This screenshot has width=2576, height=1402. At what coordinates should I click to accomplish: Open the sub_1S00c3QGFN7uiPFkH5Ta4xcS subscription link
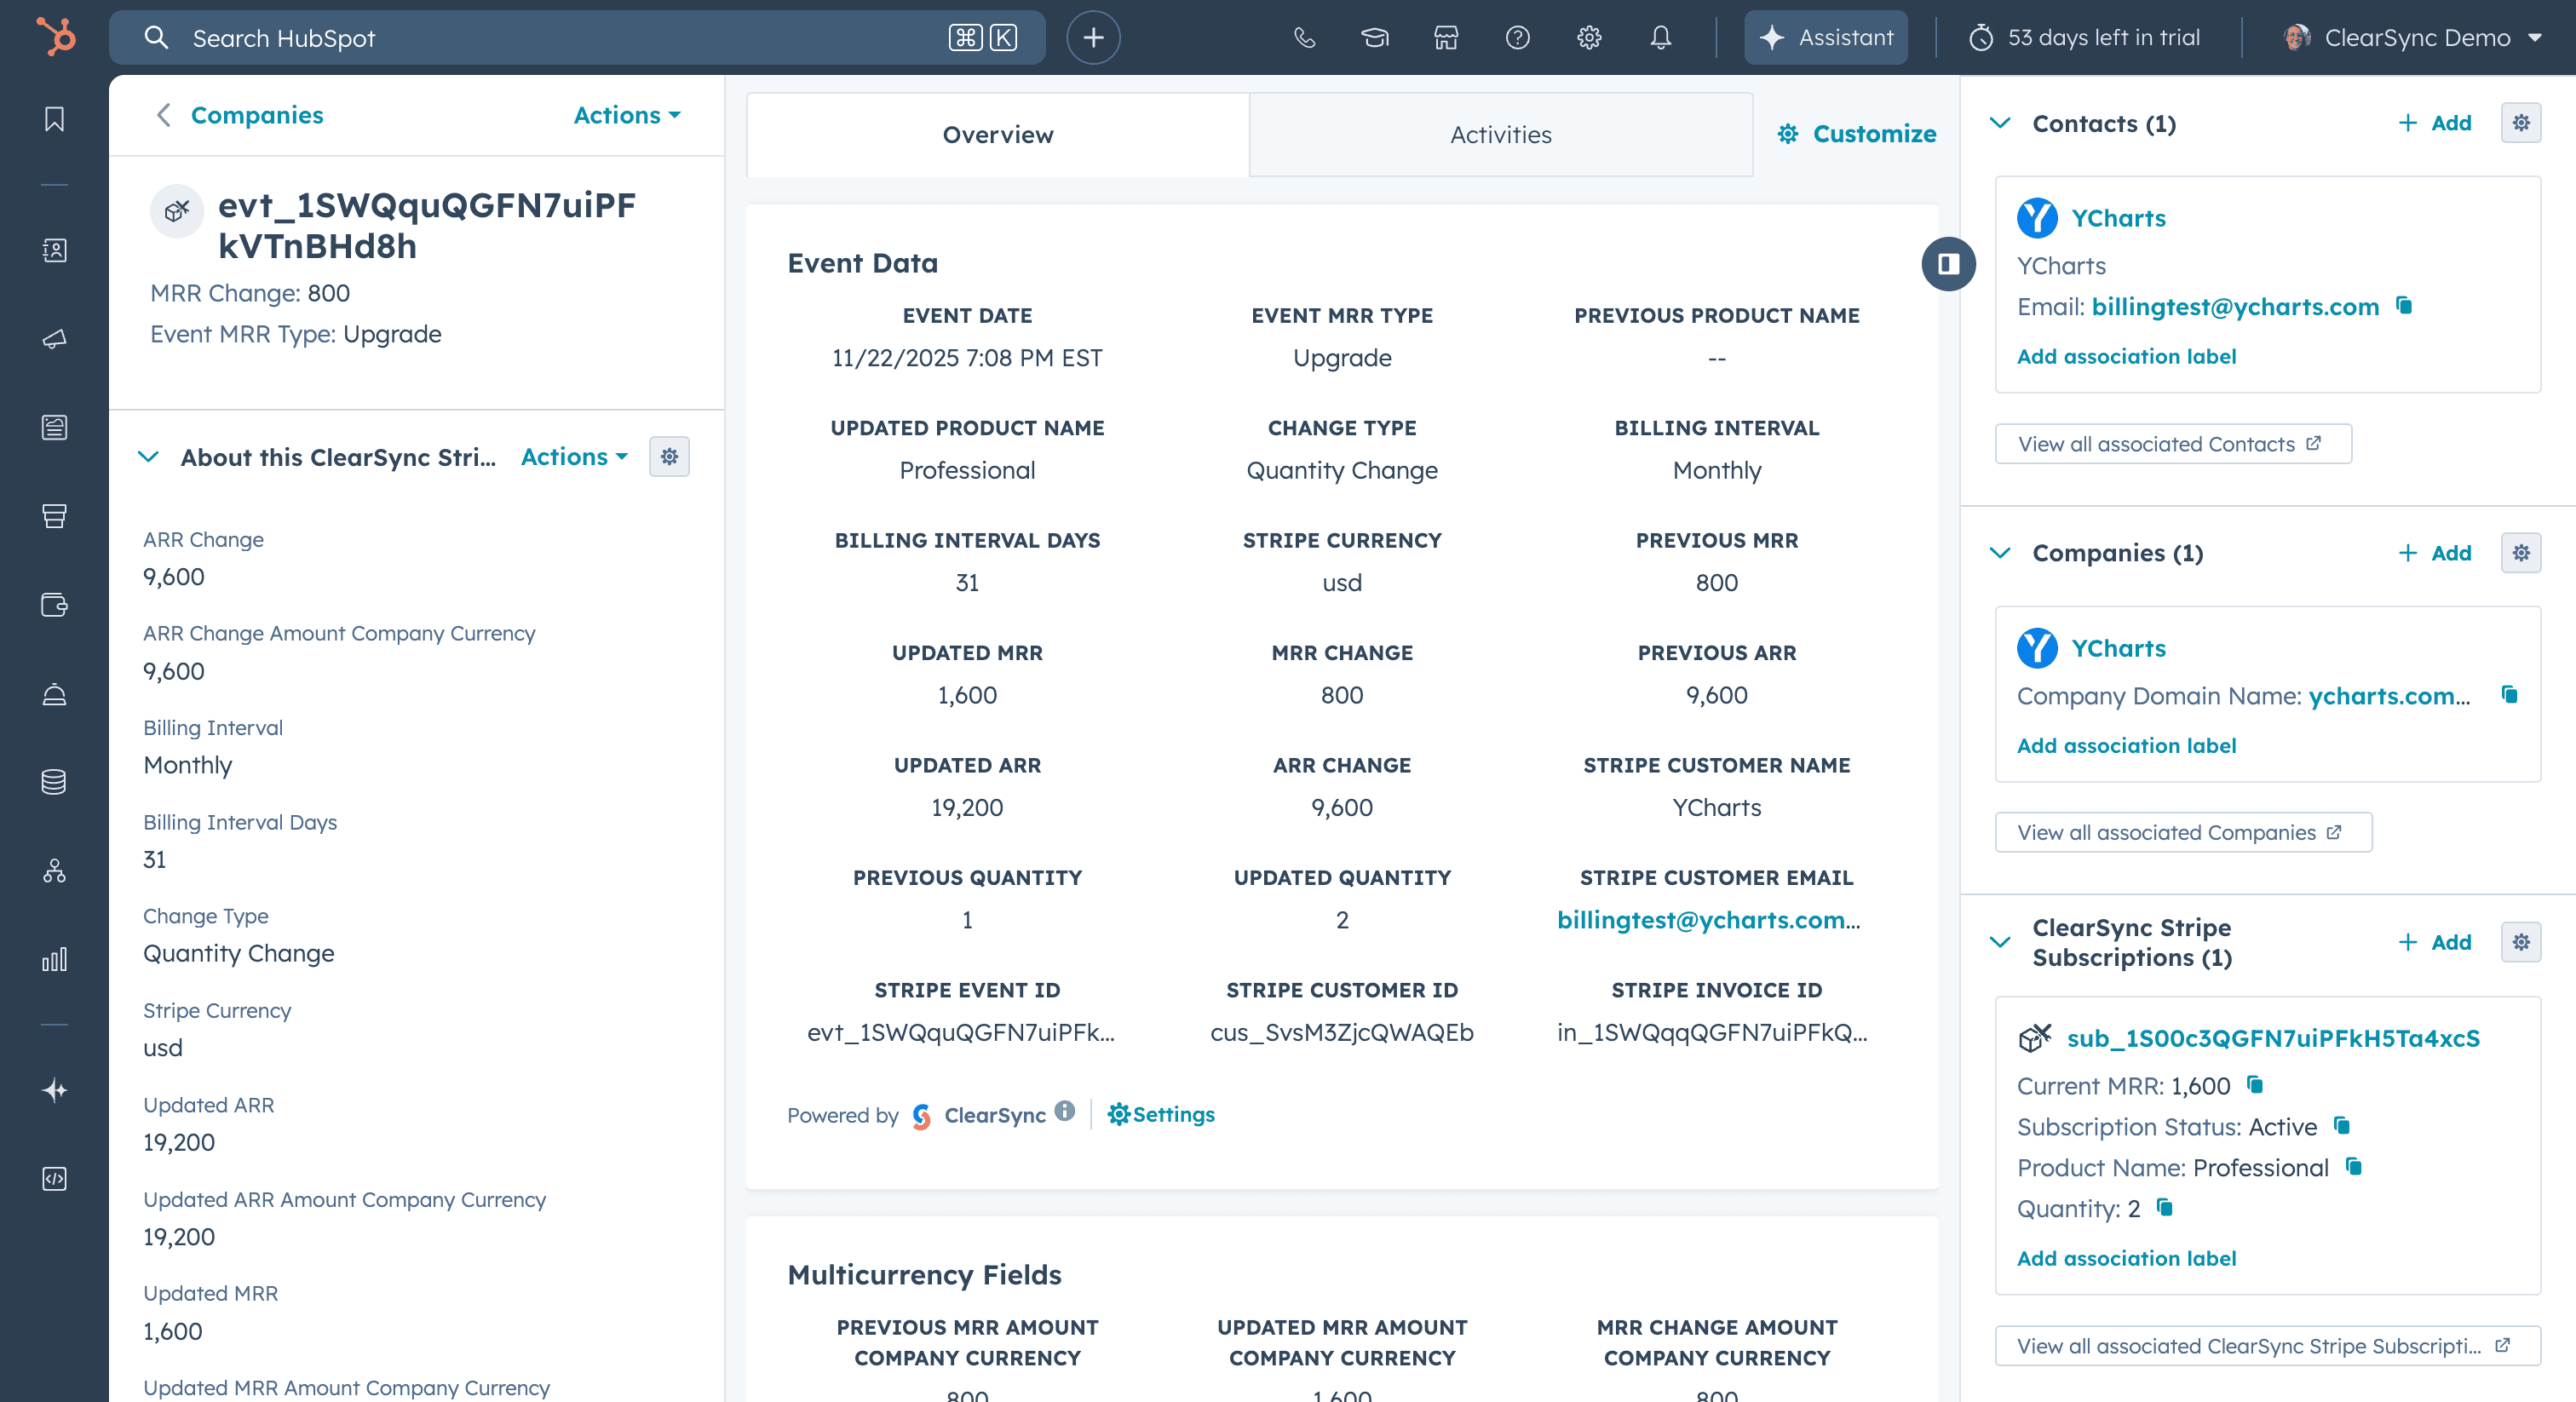coord(2272,1038)
